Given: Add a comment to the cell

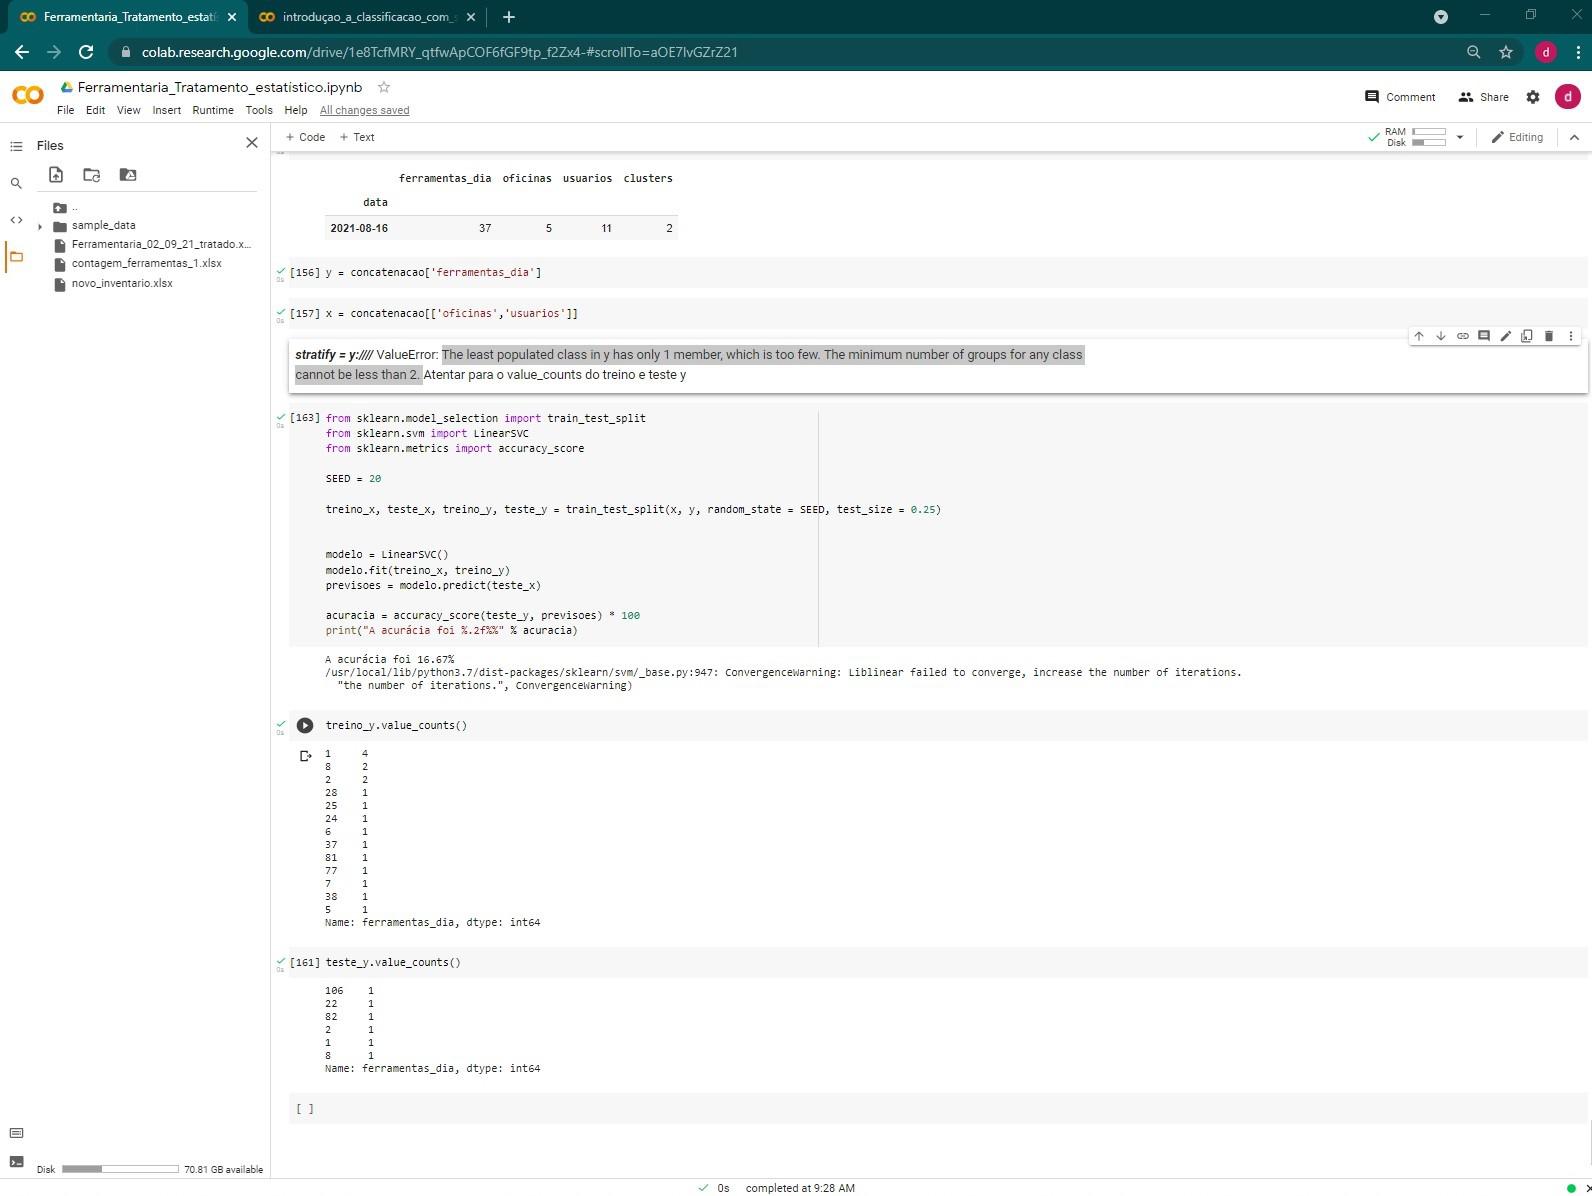Looking at the screenshot, I should tap(1484, 336).
